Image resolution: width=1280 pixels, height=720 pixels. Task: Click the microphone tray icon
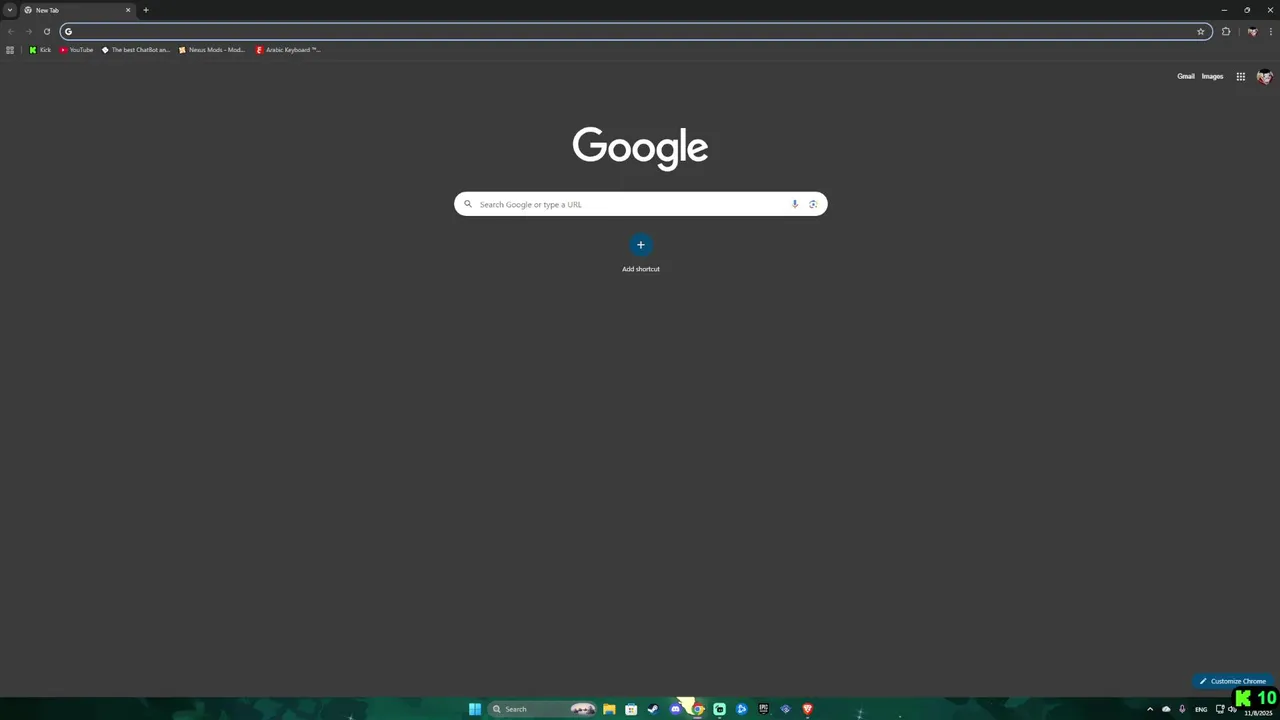click(x=1182, y=709)
